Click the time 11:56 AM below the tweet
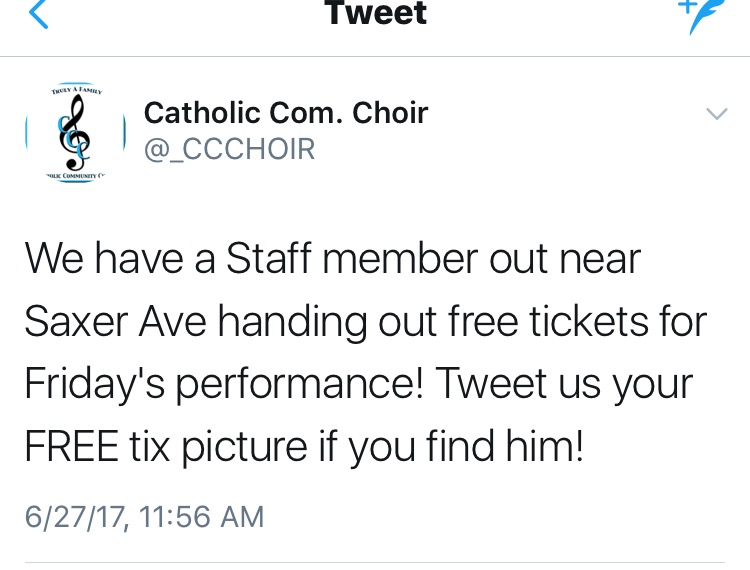 203,516
